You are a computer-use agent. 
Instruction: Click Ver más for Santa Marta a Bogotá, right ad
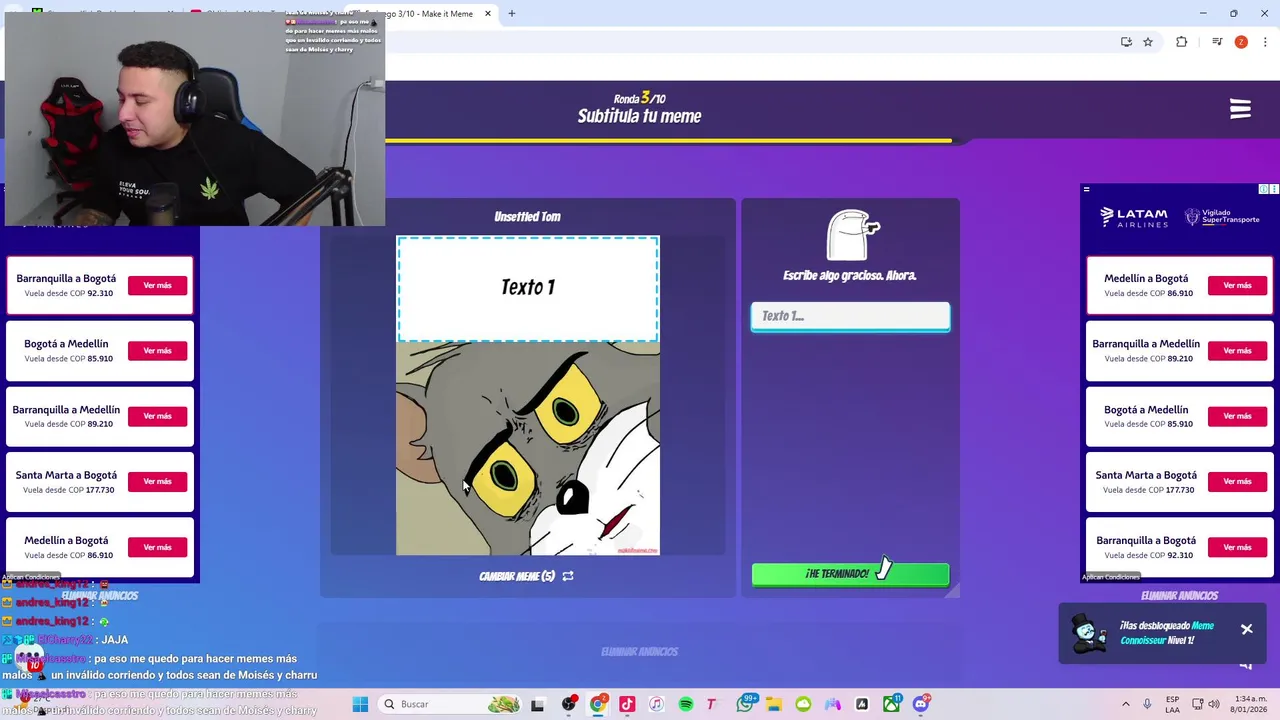[x=1237, y=482]
